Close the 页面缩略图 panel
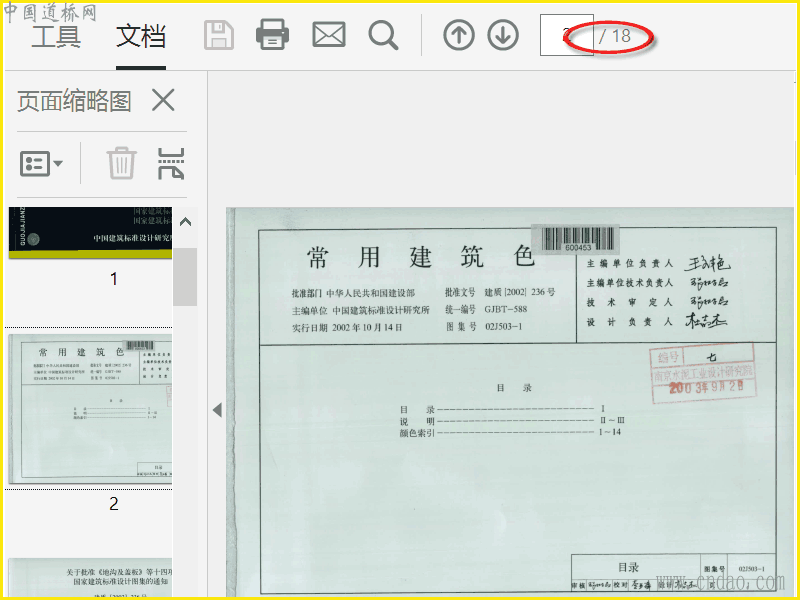This screenshot has height=600, width=800. point(163,99)
